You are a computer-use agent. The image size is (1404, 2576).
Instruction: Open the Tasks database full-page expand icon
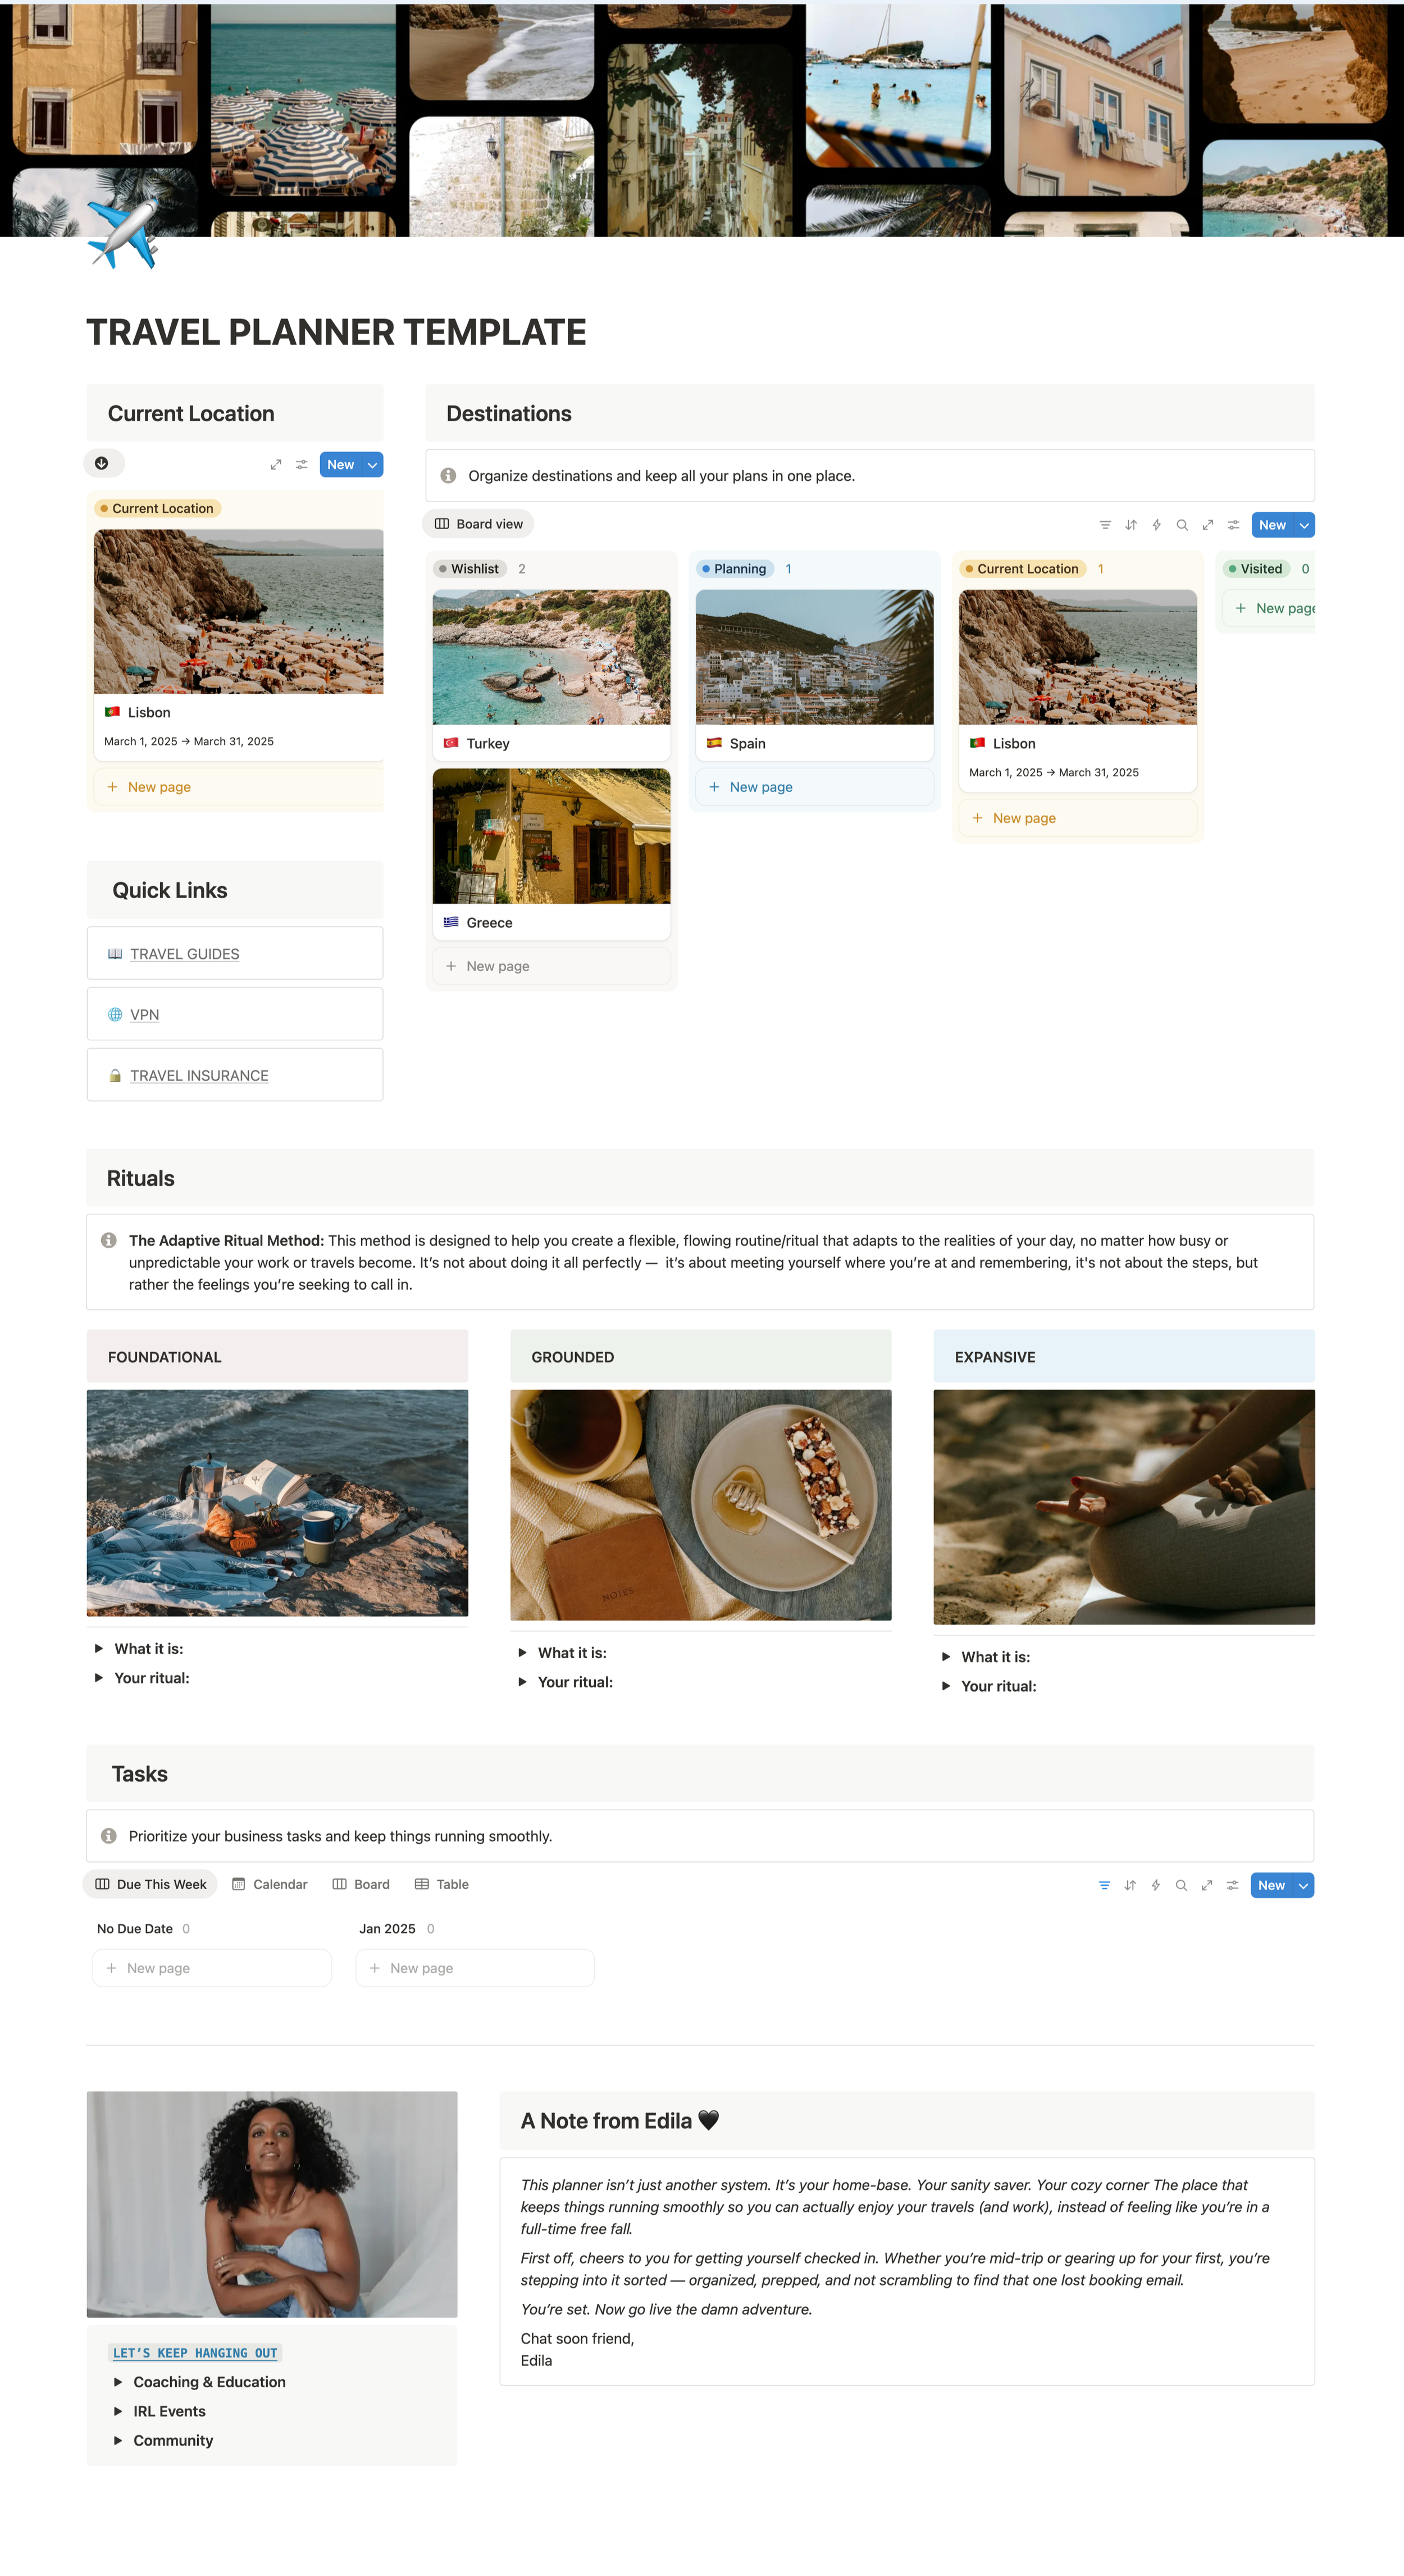click(1207, 1885)
